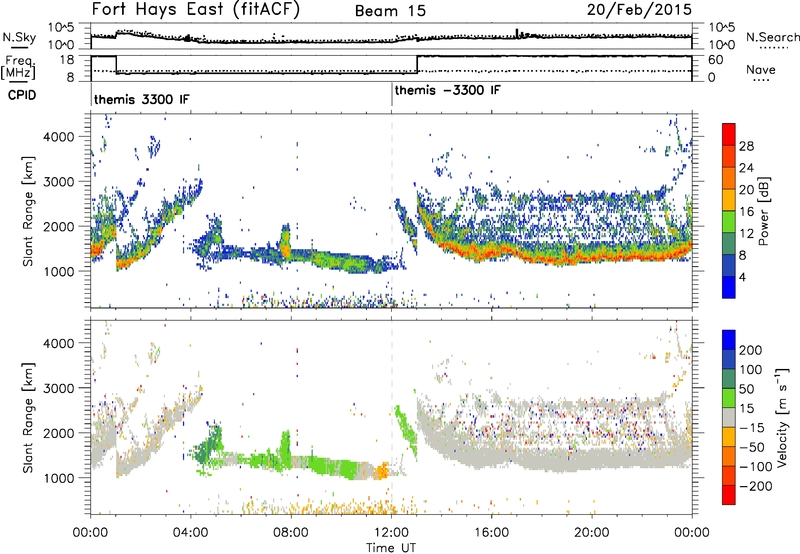Click the date "20/Feb/2015"
Image resolution: width=800 pixels, height=554 pixels.
pyautogui.click(x=639, y=10)
